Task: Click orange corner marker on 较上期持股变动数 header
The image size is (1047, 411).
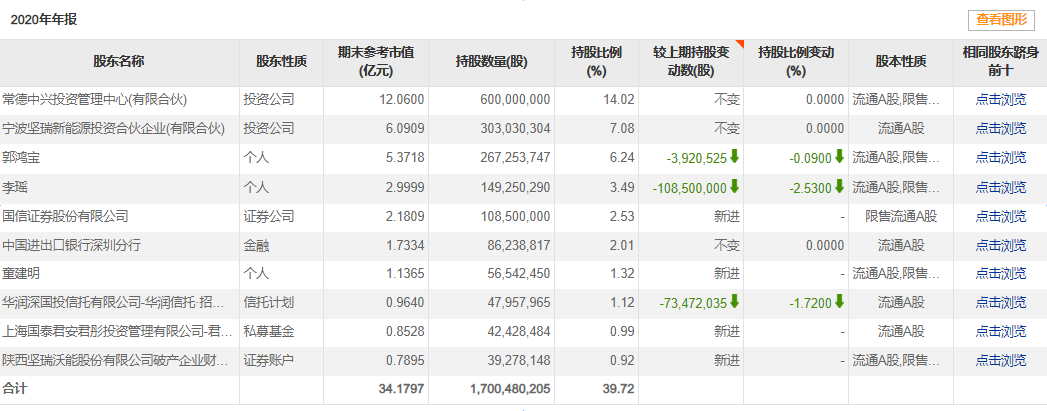Action: click(739, 43)
